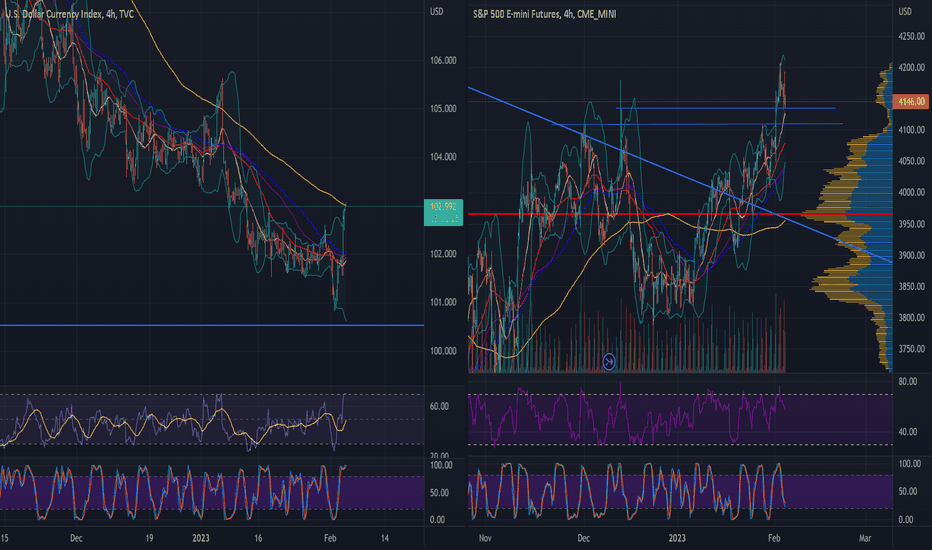Click the 3750.00 price axis label
Viewport: 932px width, 550px height.
click(x=912, y=348)
